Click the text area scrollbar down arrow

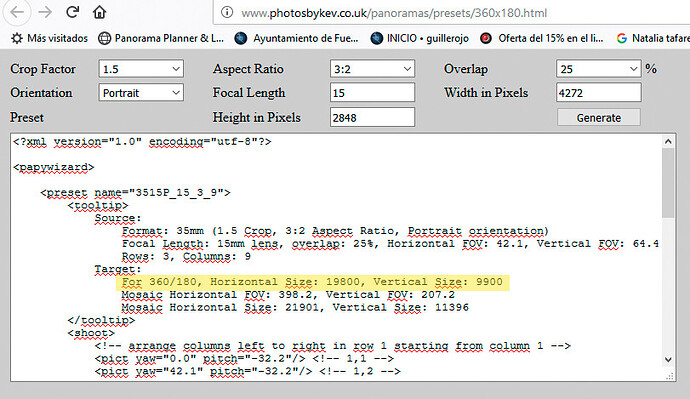[x=668, y=359]
